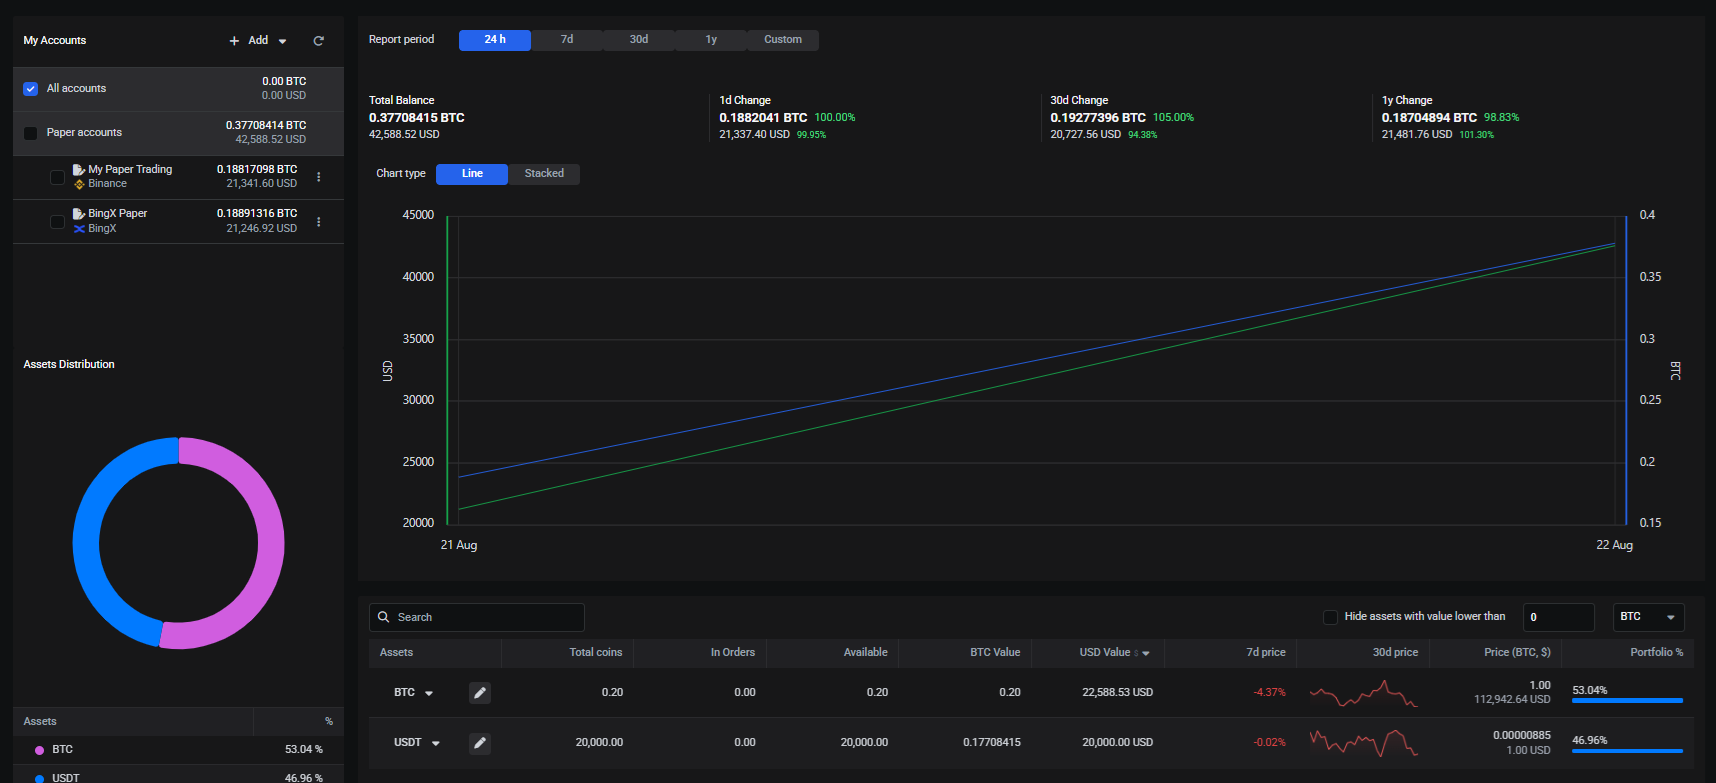Click the purple BTC donut segment
The height and width of the screenshot is (783, 1716).
pos(270,545)
